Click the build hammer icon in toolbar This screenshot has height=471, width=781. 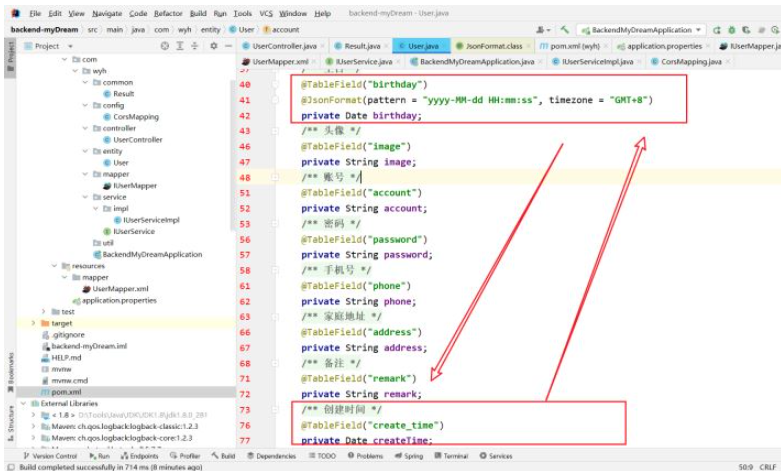coord(565,30)
